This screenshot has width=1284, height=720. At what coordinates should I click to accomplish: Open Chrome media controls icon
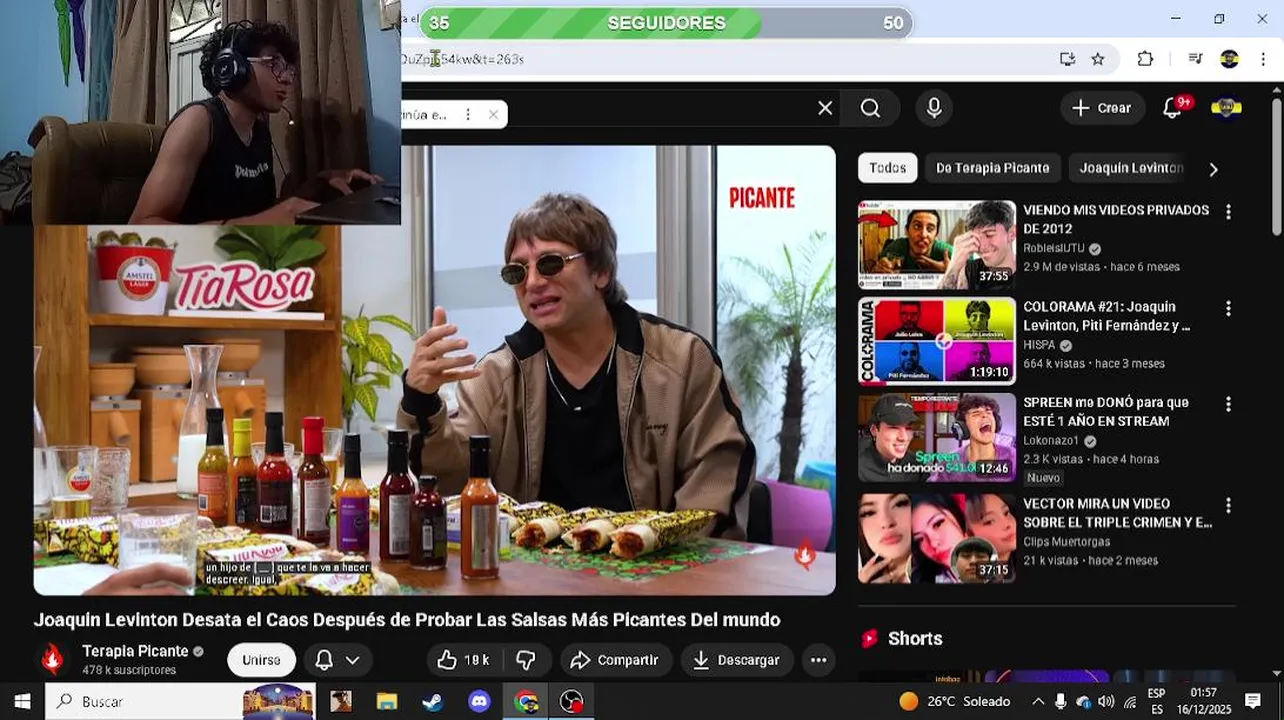pos(1195,59)
